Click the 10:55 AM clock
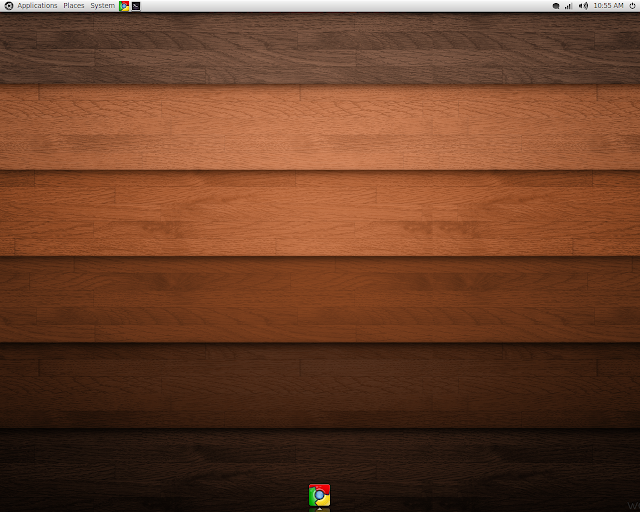640x512 pixels. coord(608,6)
